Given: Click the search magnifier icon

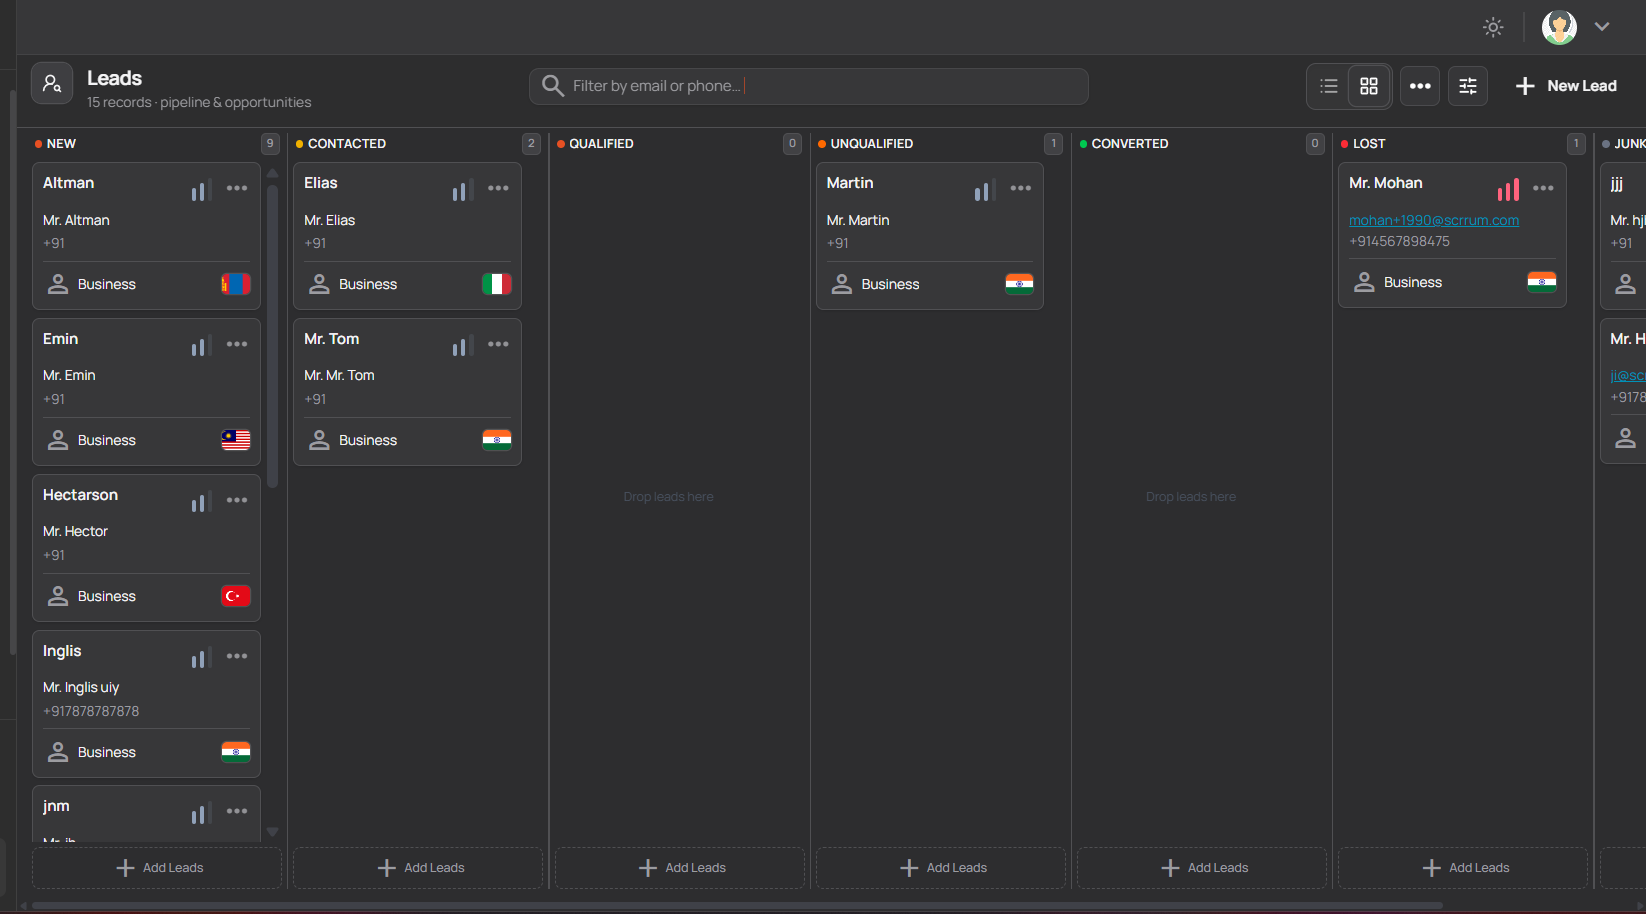Looking at the screenshot, I should pyautogui.click(x=552, y=86).
